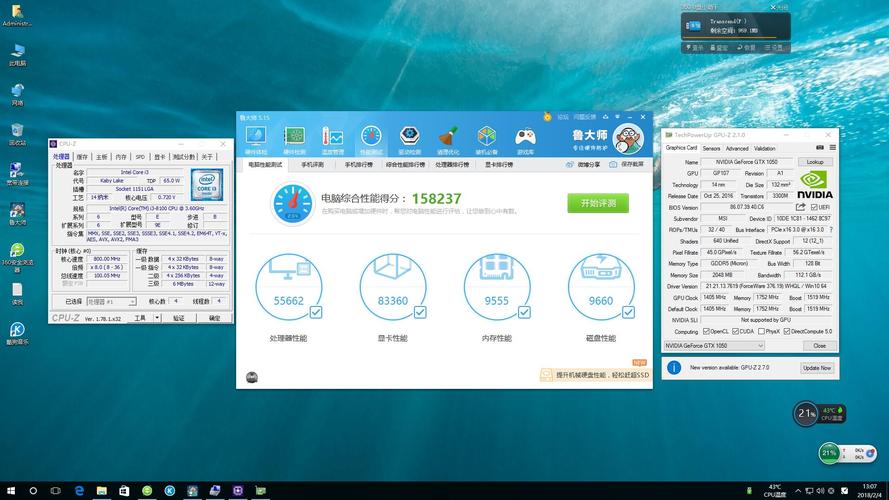Screen dimensions: 889x500
Task: Open Microsoft Edge from the taskbar
Action: point(79,490)
